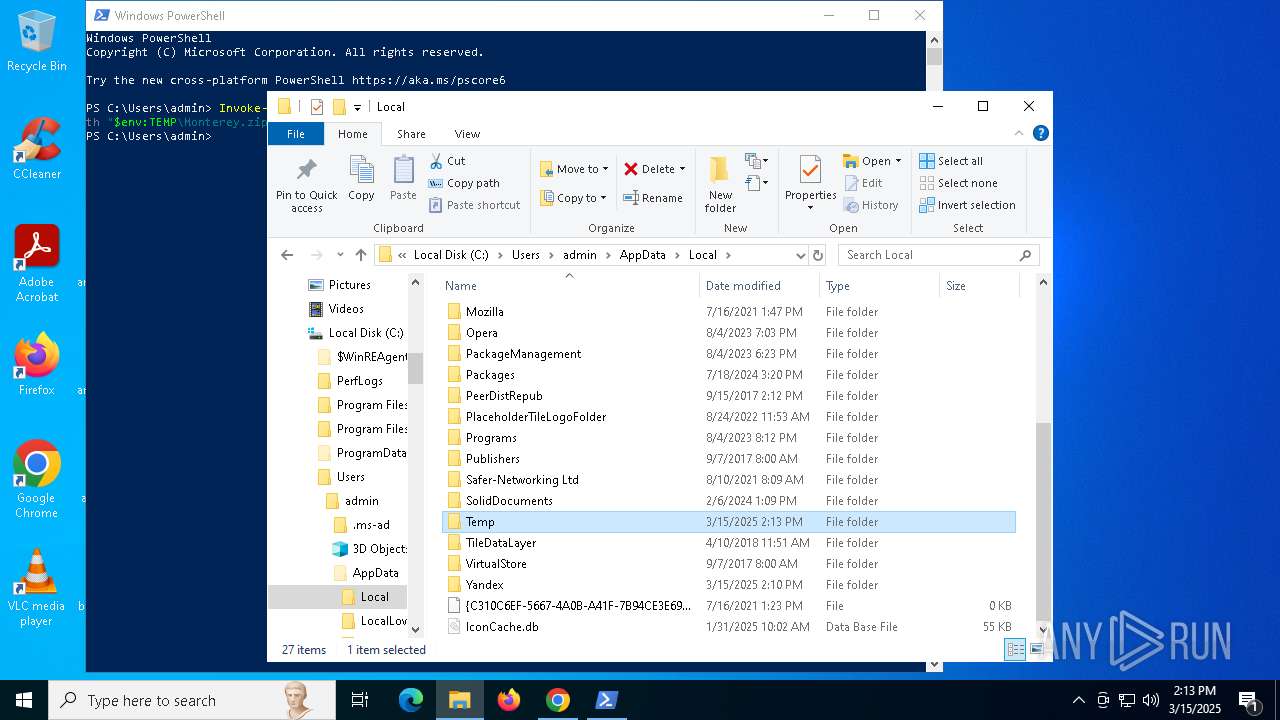Switch to PowerShell via taskbar icon

click(x=607, y=700)
